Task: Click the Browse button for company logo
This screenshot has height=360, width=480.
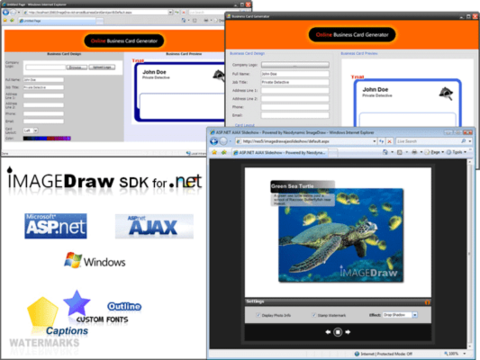Action: click(x=76, y=67)
